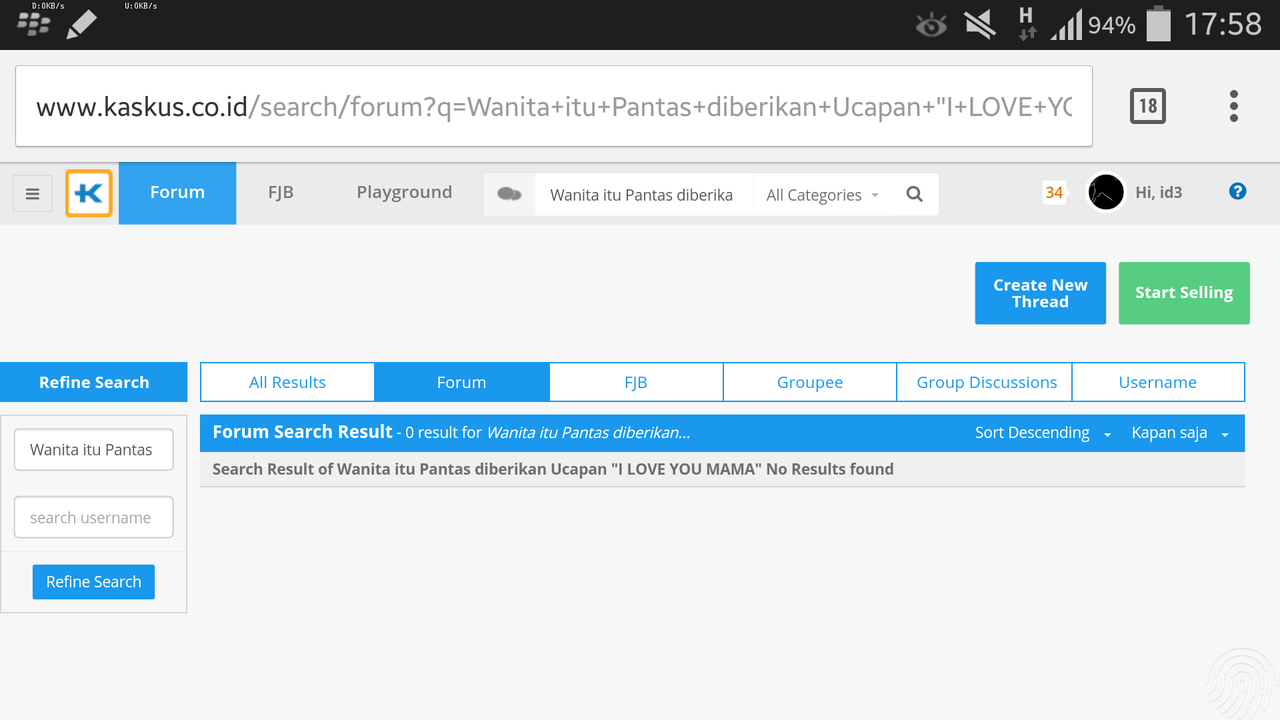Select the Groupee results tab
The image size is (1280, 720).
pos(810,382)
